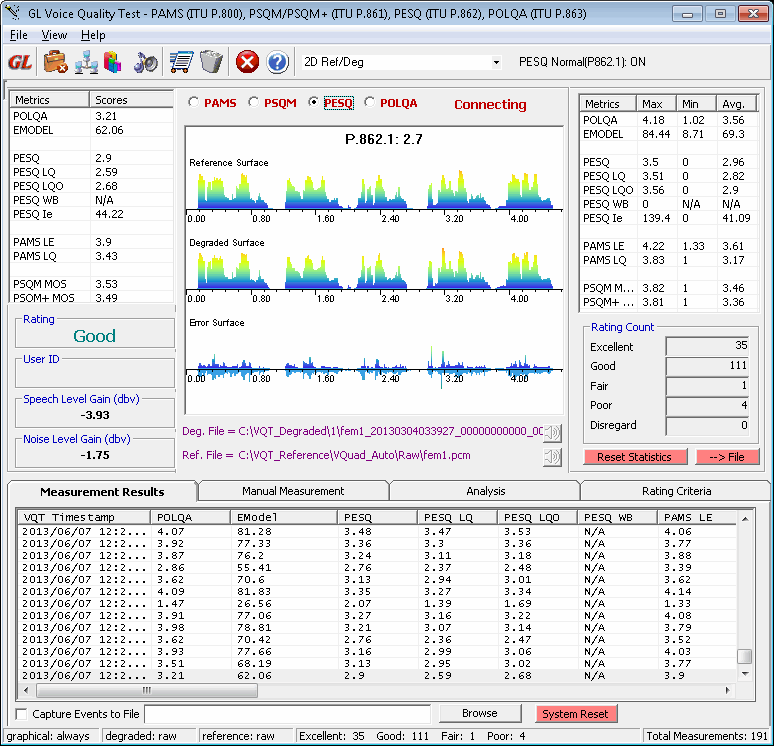774x747 pixels.
Task: Select the PSQM radio button
Action: click(x=253, y=102)
